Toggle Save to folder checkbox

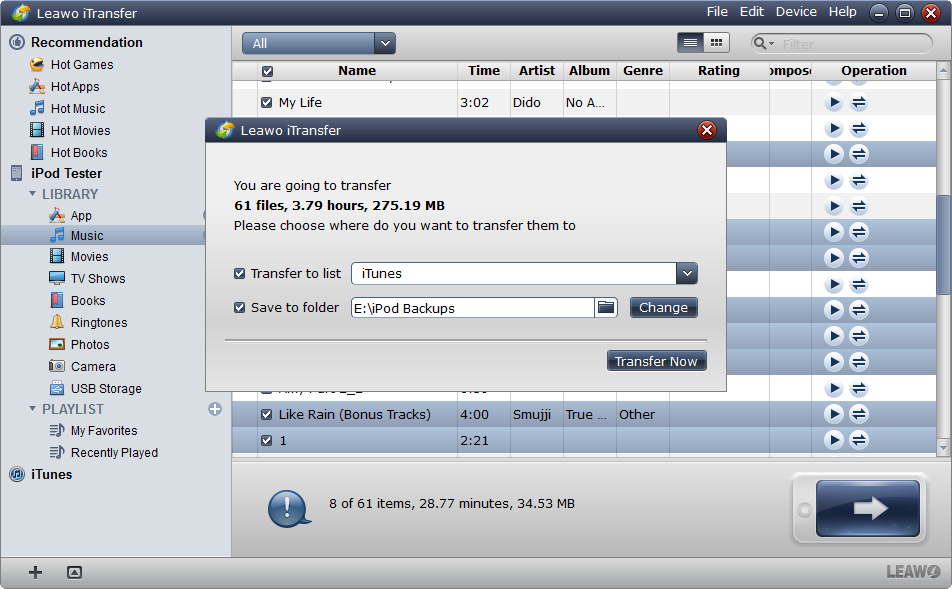pos(239,308)
